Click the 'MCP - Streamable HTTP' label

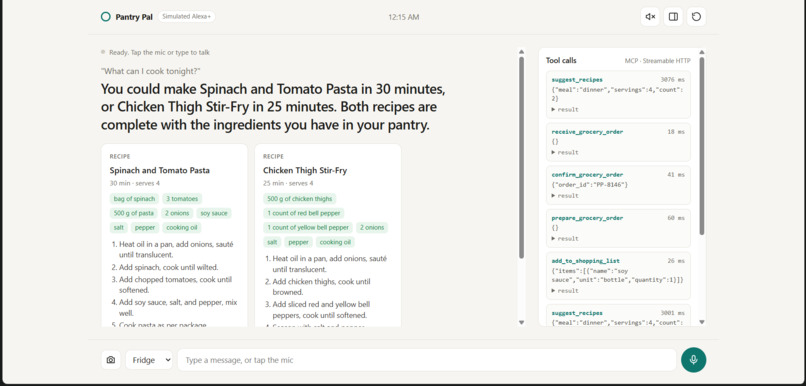(x=657, y=61)
